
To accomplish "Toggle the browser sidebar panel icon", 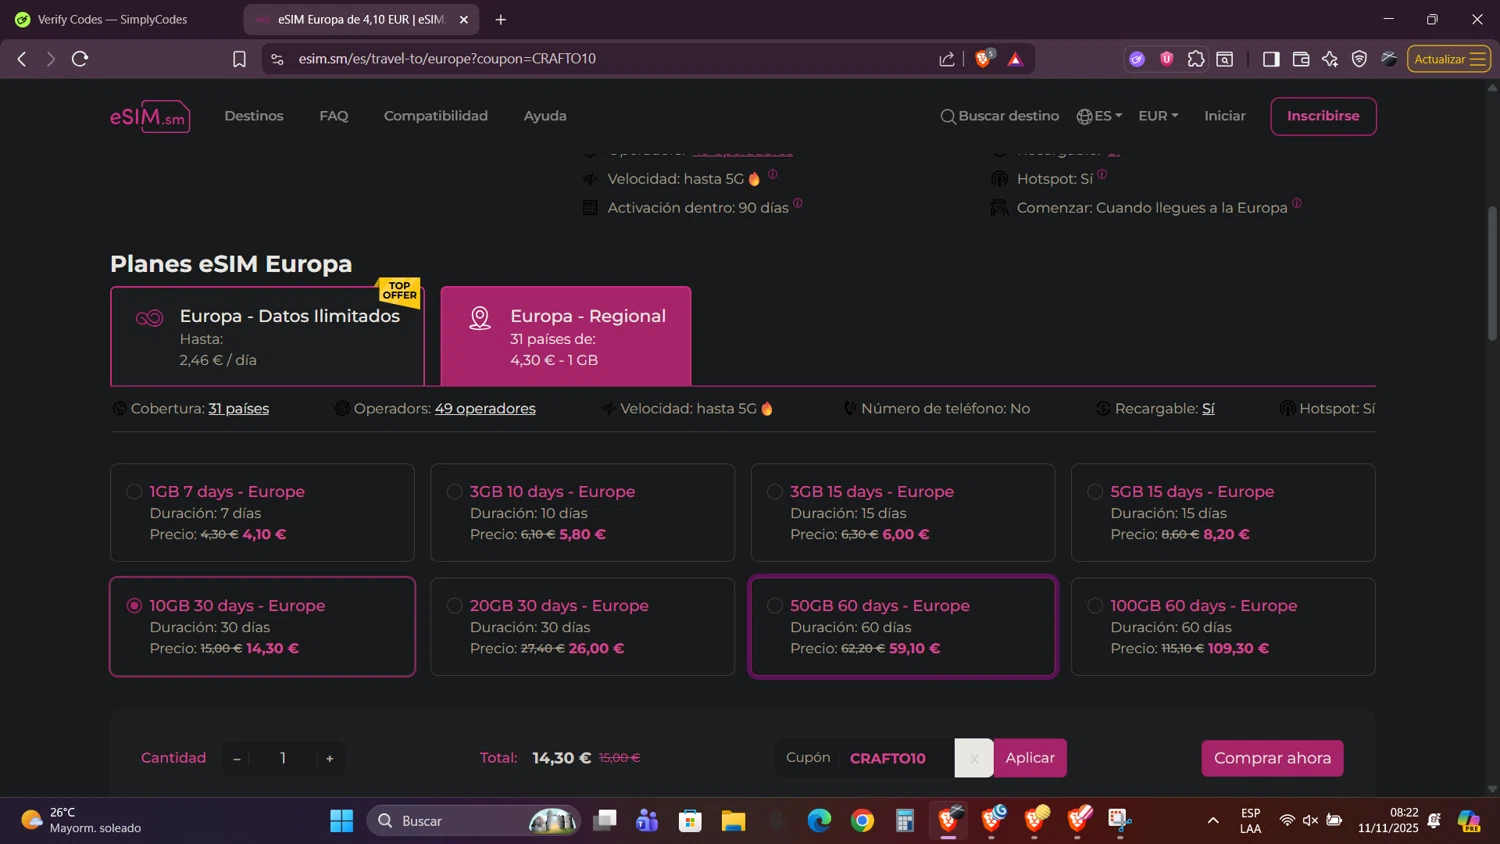I will pyautogui.click(x=1271, y=59).
